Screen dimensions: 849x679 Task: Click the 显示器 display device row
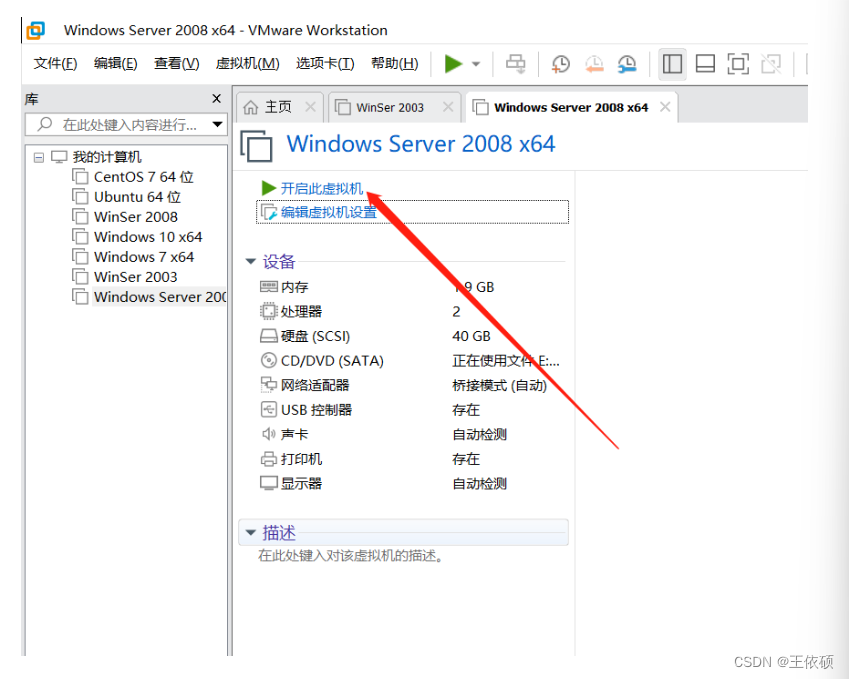point(412,484)
